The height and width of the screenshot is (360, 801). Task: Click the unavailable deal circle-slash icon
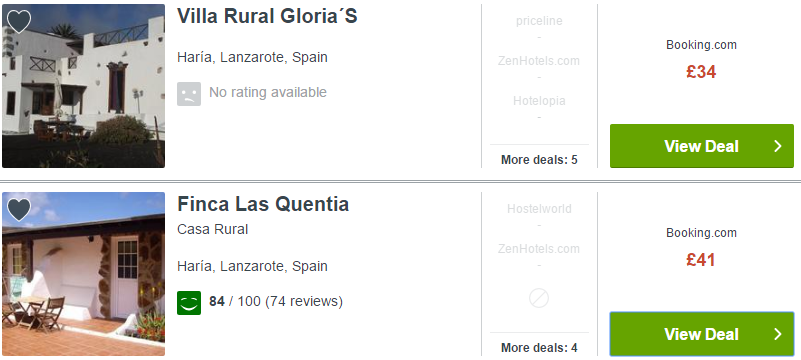pos(539,298)
